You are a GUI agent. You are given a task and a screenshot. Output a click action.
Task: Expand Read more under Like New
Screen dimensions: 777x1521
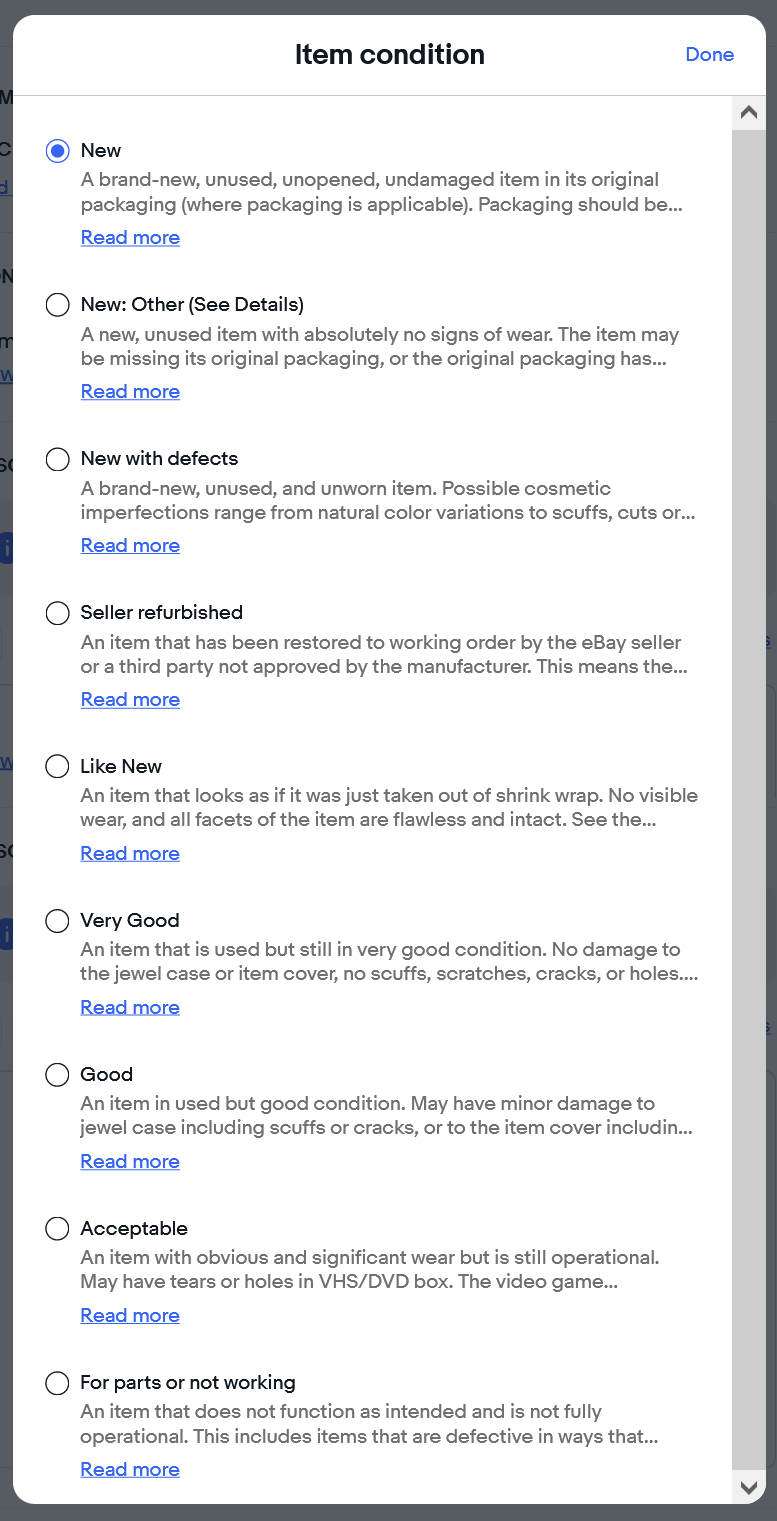click(x=130, y=853)
